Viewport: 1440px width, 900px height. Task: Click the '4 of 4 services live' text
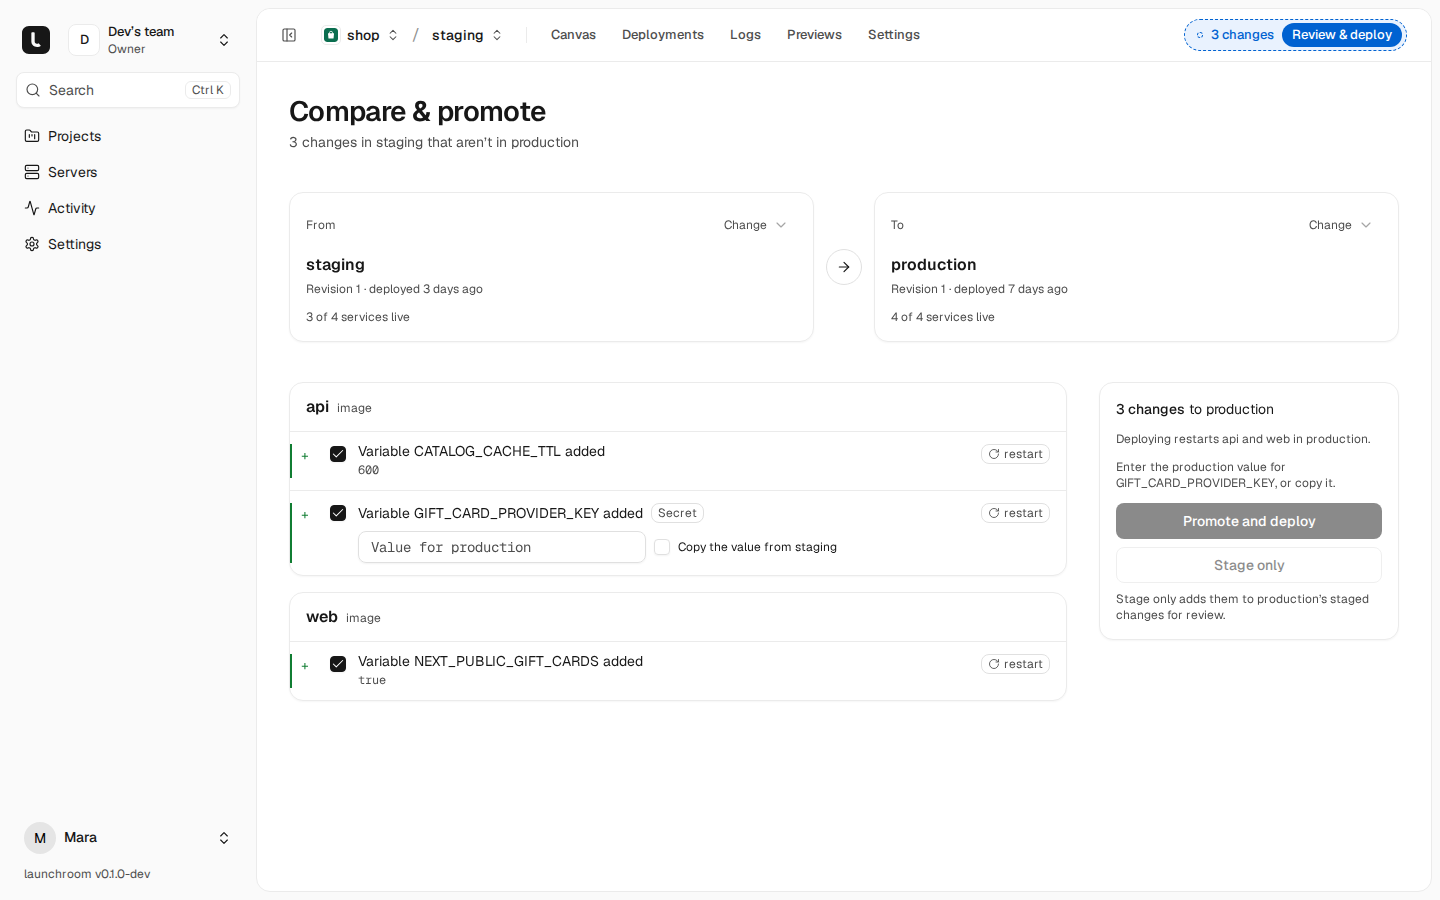pos(943,317)
